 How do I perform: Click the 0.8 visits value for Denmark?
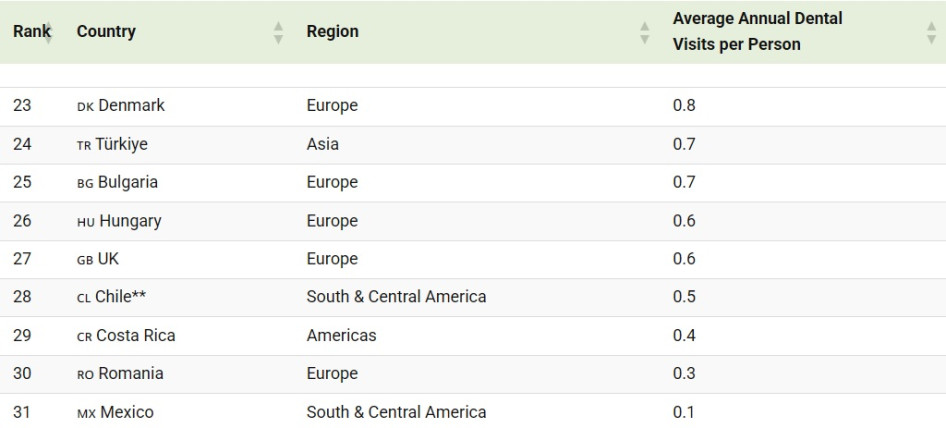(684, 105)
